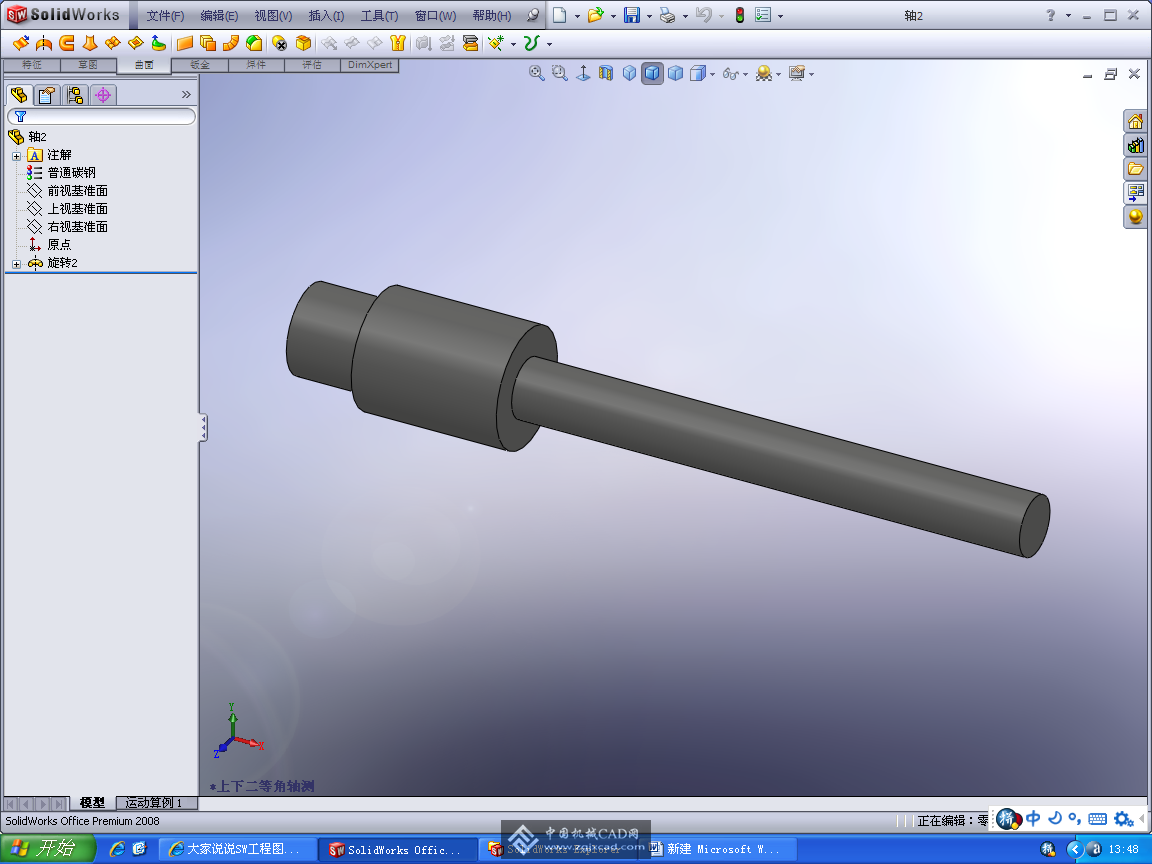Viewport: 1152px width, 864px height.
Task: Save the document with the floppy icon
Action: tap(632, 15)
